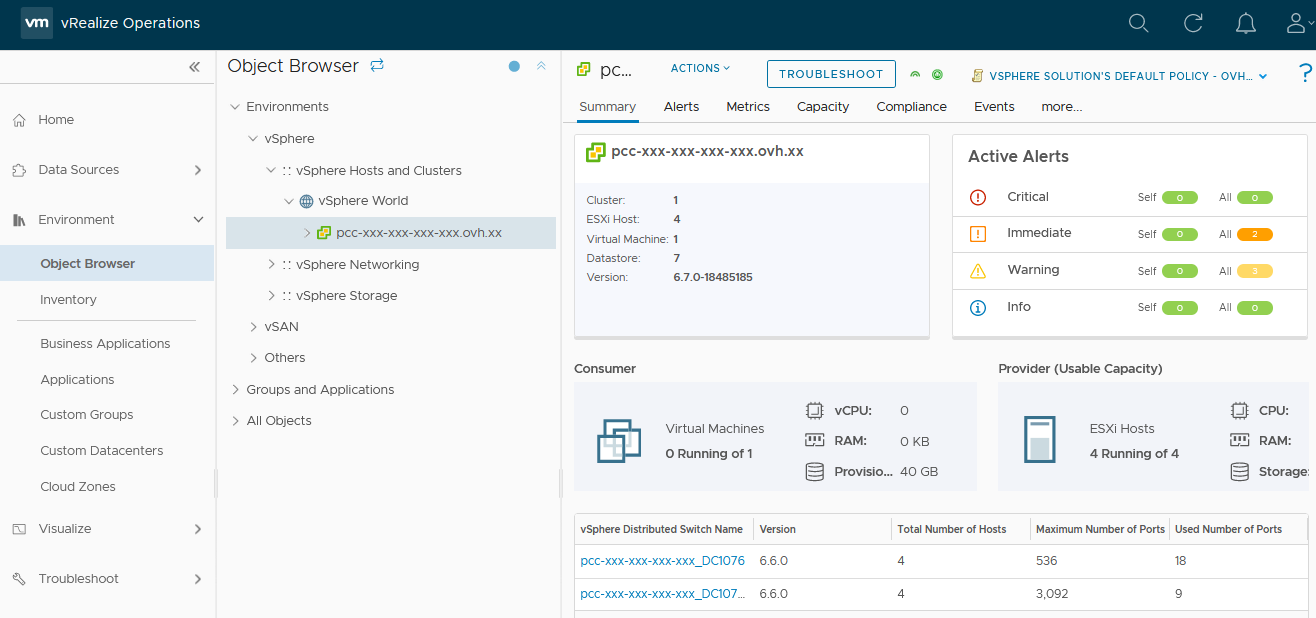Click the refresh icon in top bar

pos(1192,23)
